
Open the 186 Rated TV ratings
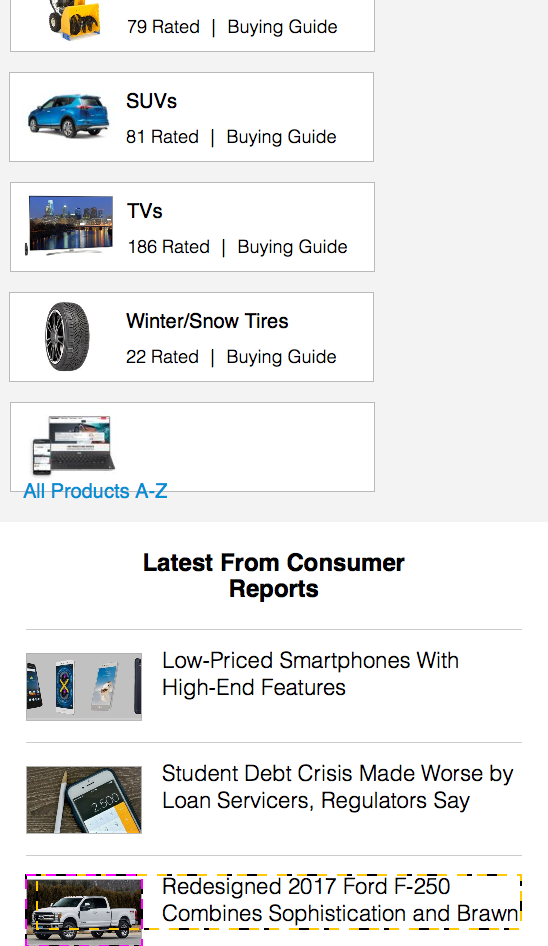(x=168, y=247)
